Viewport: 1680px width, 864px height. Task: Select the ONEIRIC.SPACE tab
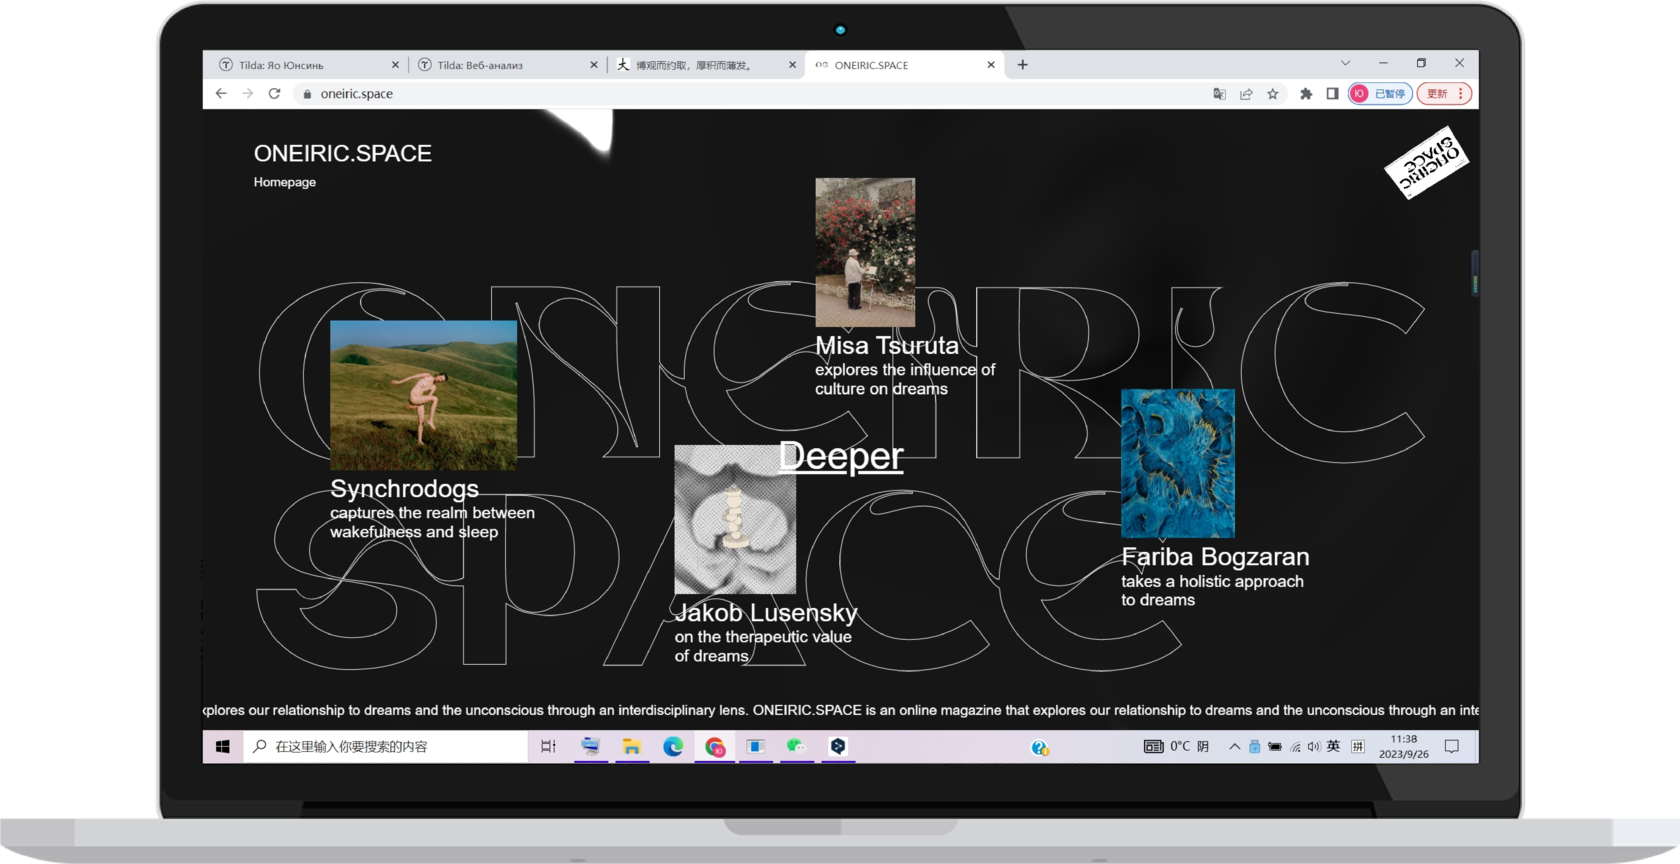click(905, 65)
